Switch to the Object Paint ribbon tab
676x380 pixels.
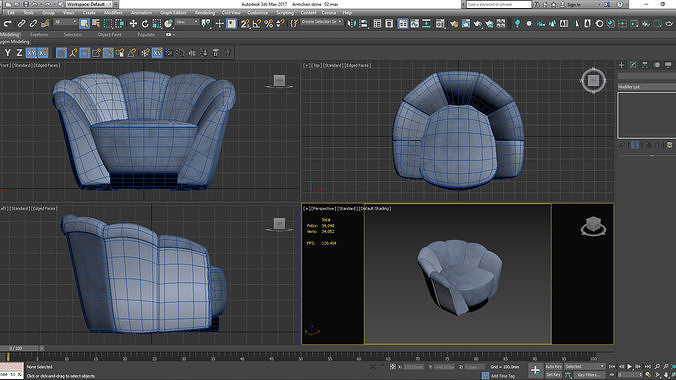(110, 35)
